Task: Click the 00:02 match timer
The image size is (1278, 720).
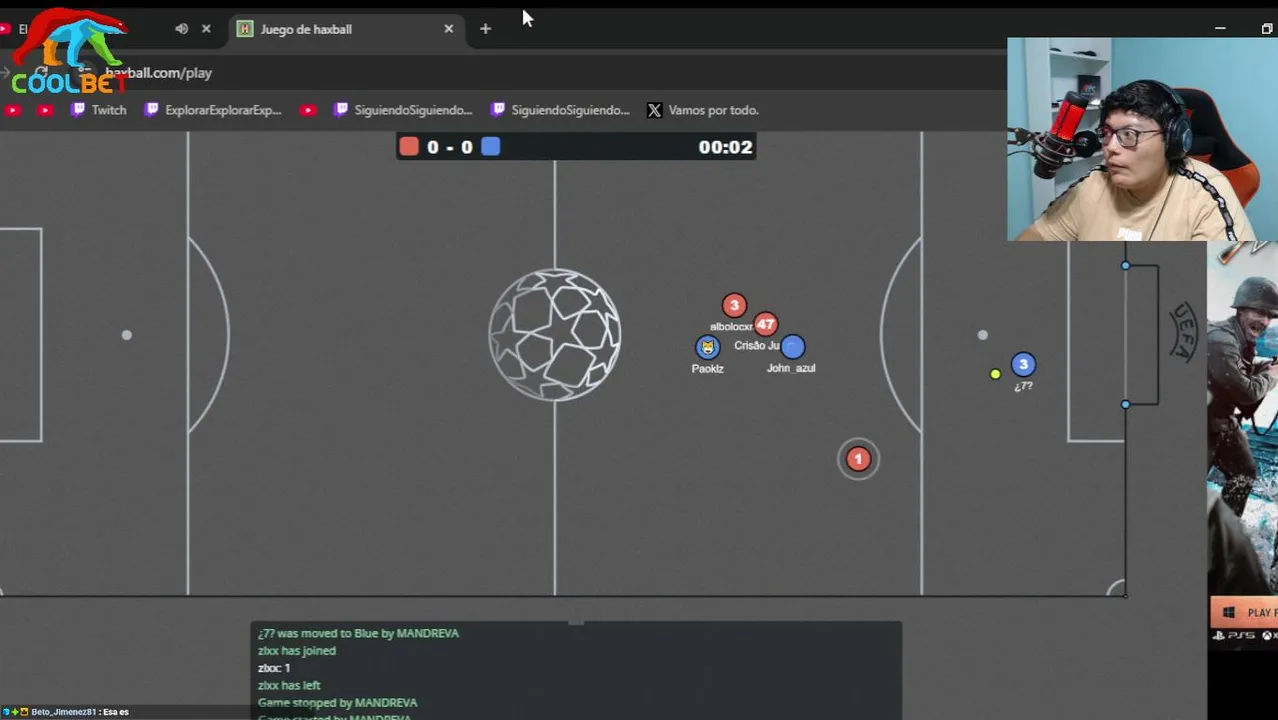Action: 725,147
